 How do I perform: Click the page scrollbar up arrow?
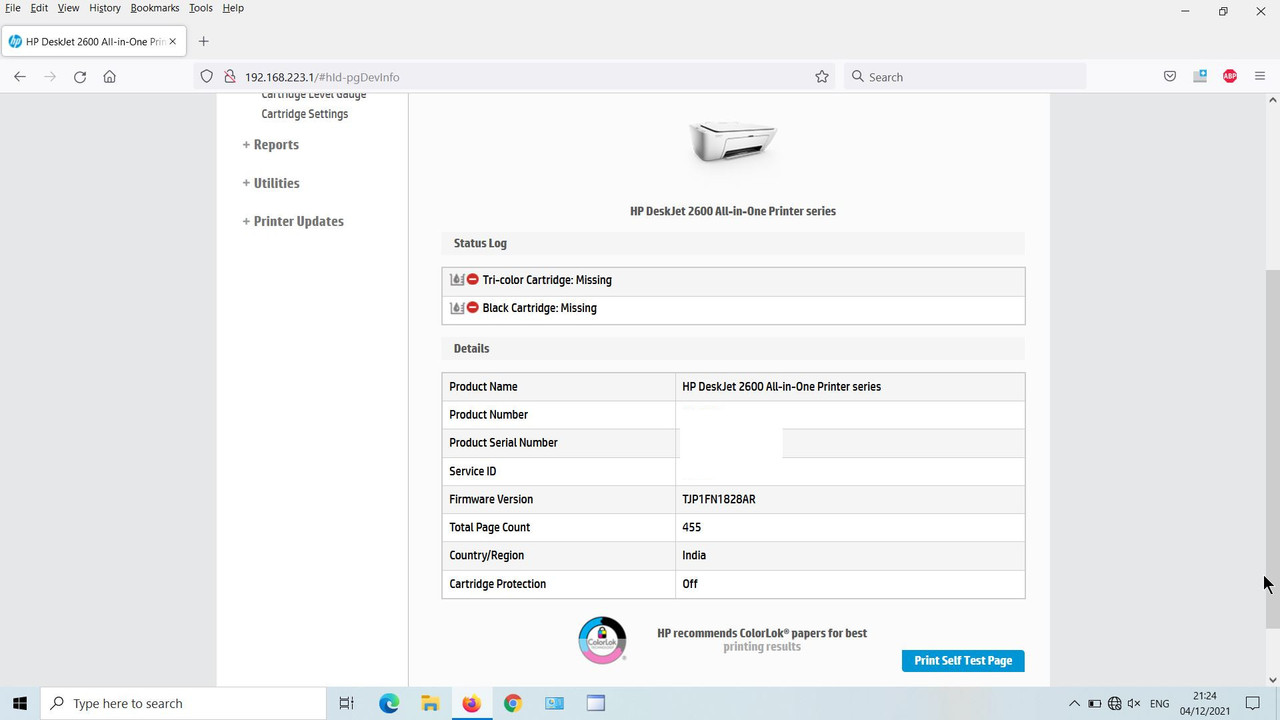1272,100
